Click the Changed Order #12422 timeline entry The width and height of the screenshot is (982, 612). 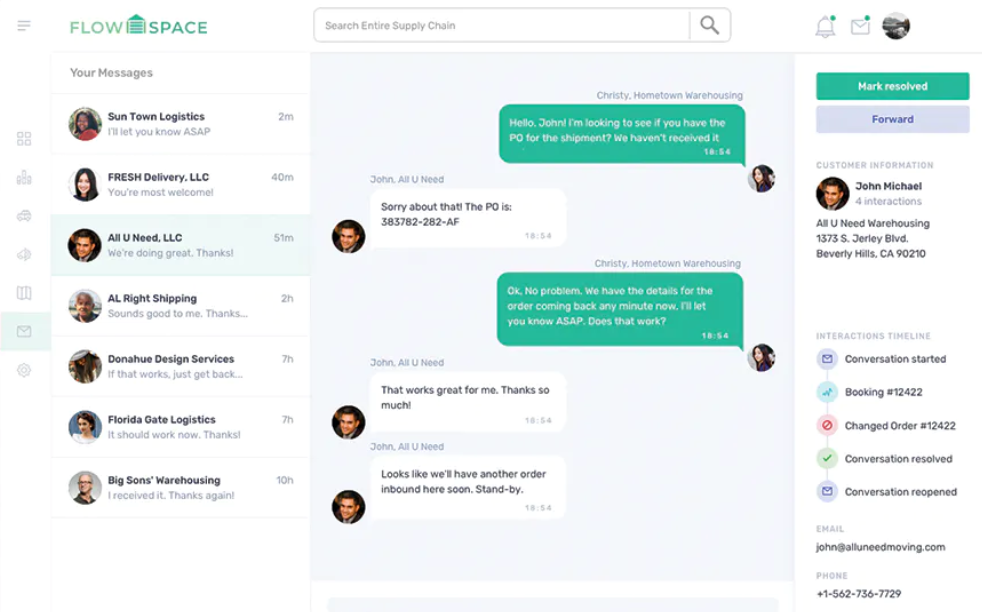pyautogui.click(x=899, y=426)
